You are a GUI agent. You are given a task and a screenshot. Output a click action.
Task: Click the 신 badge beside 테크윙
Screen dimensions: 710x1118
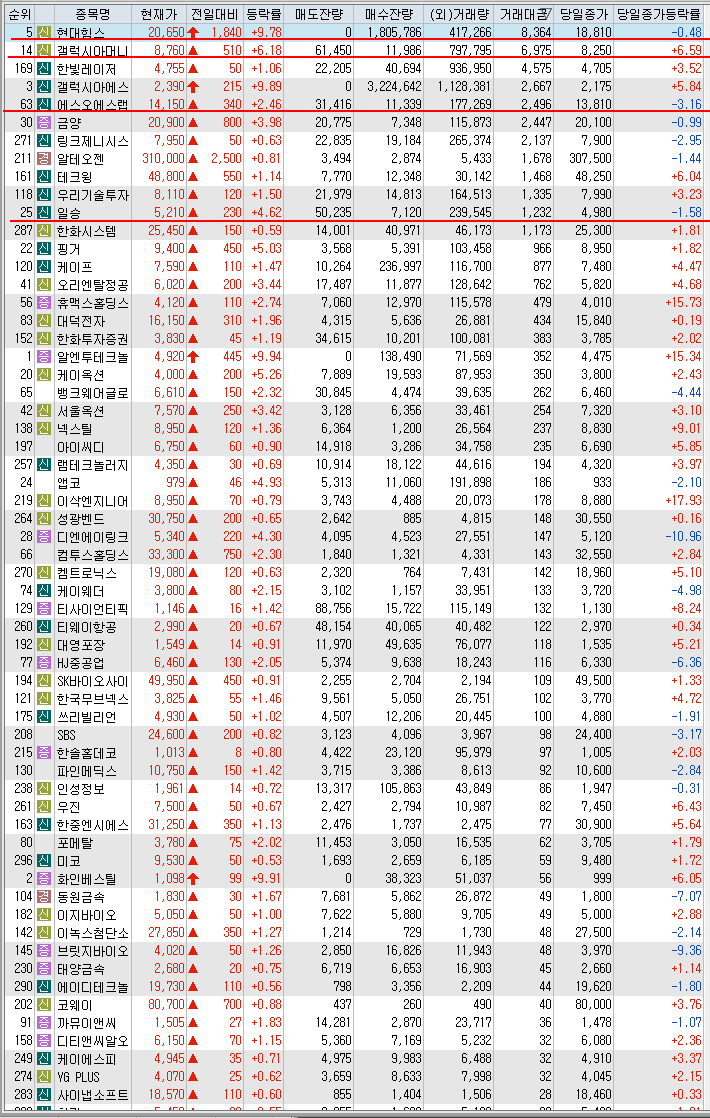coord(44,176)
